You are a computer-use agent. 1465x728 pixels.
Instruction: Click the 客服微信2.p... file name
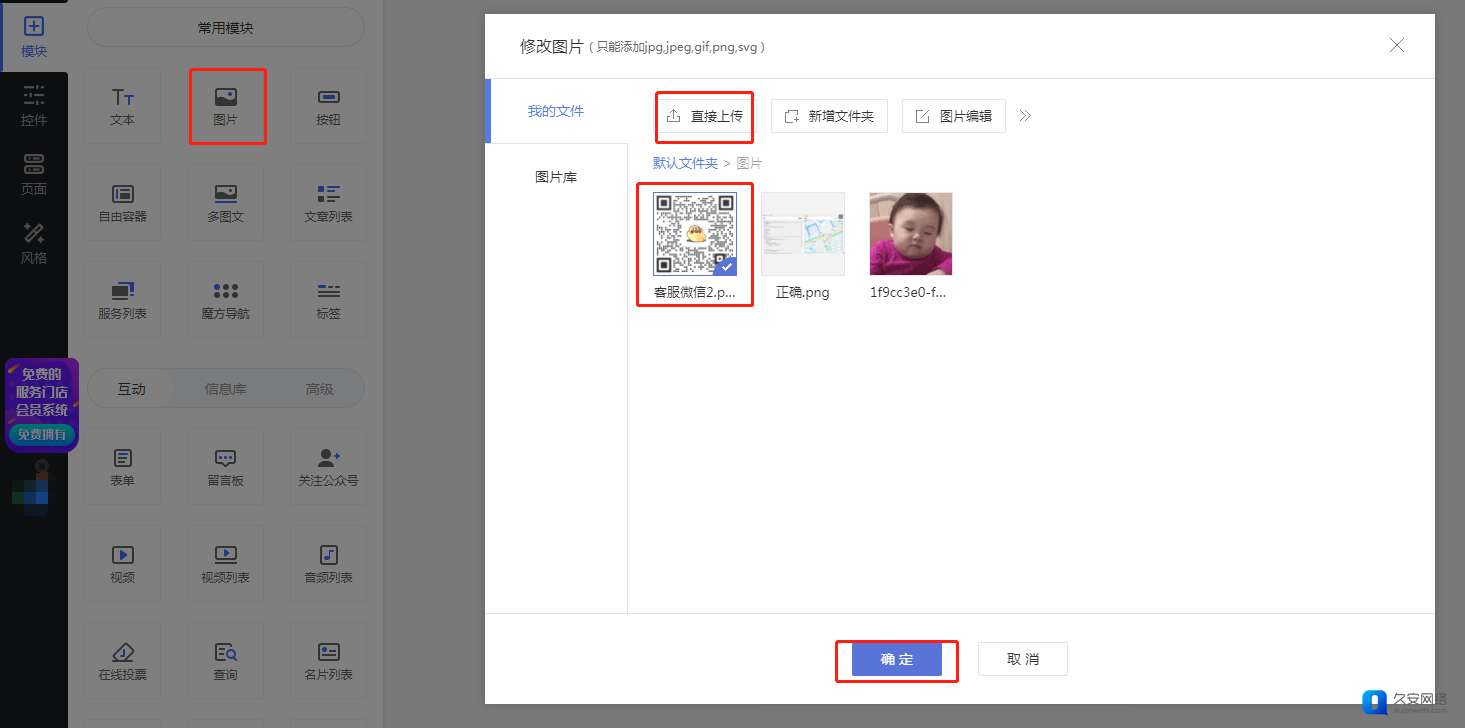click(x=695, y=293)
